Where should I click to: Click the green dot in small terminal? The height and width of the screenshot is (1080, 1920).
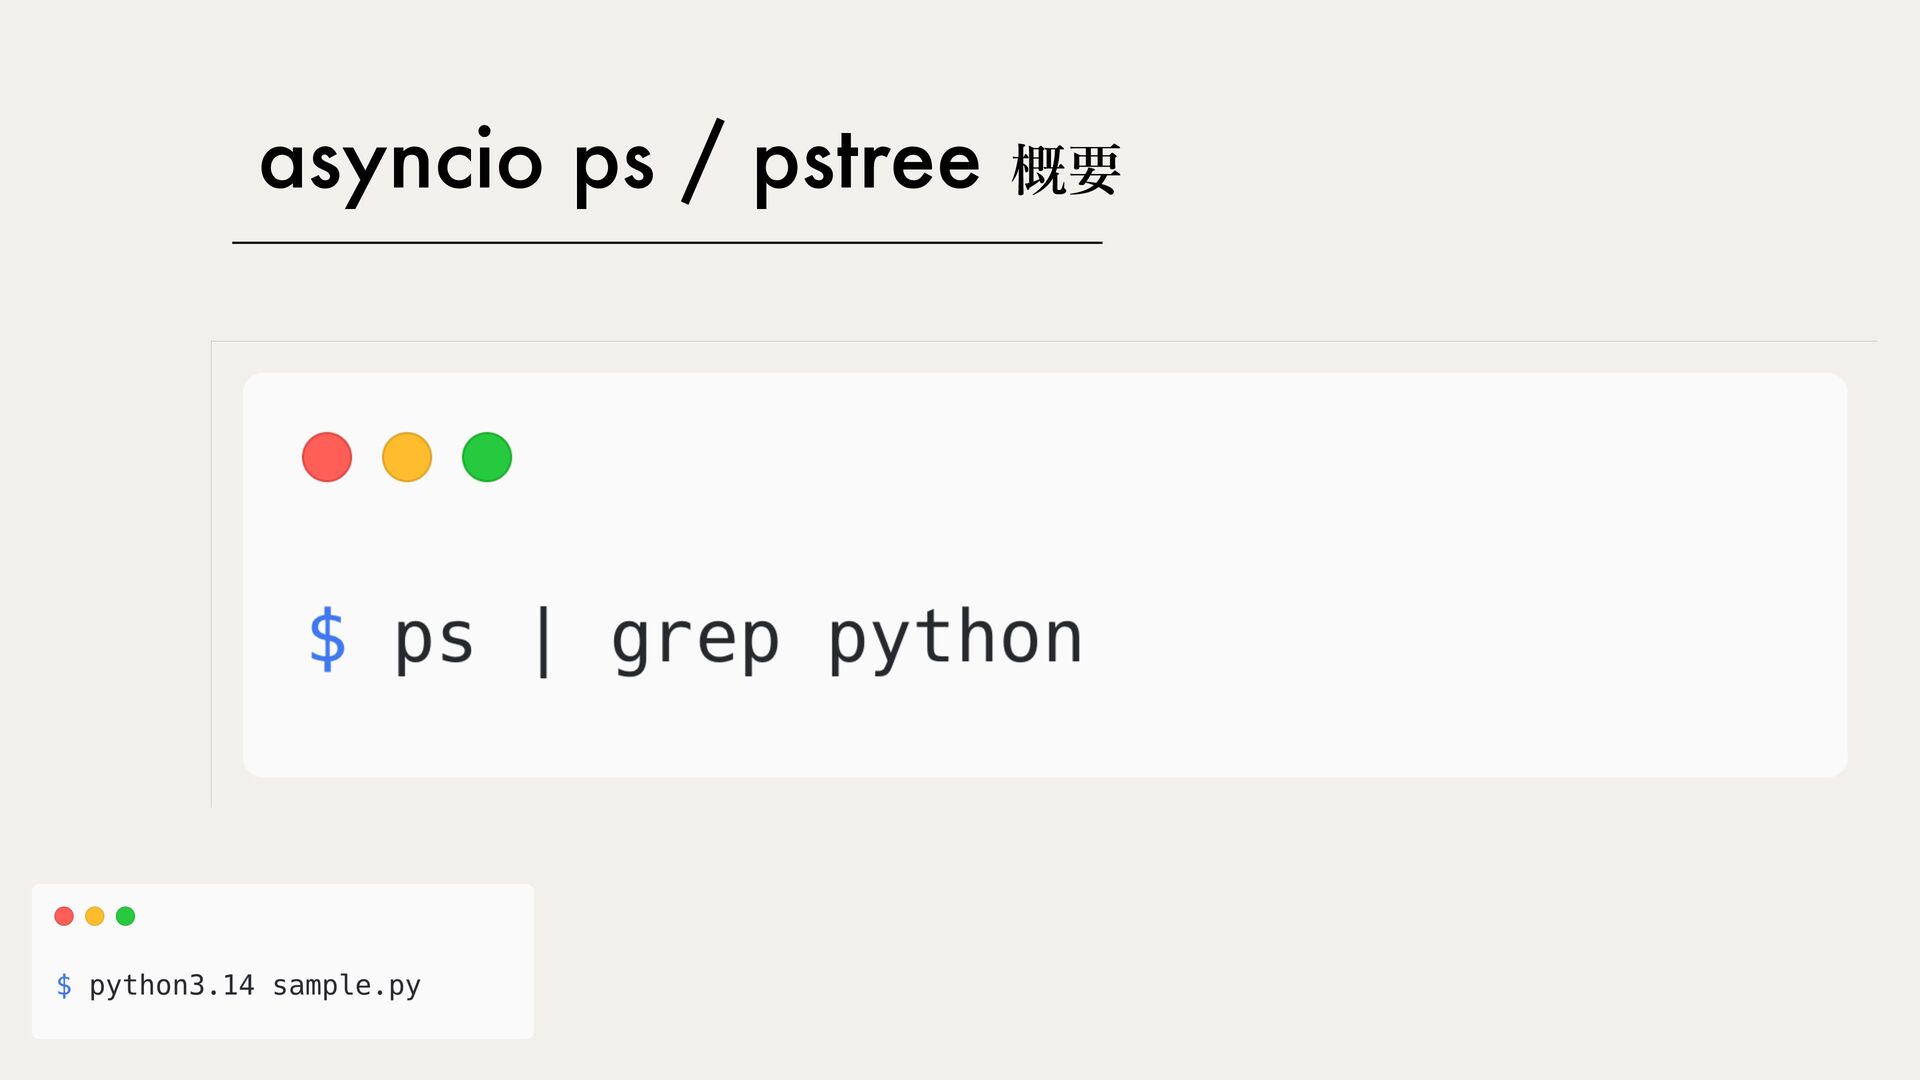click(125, 916)
